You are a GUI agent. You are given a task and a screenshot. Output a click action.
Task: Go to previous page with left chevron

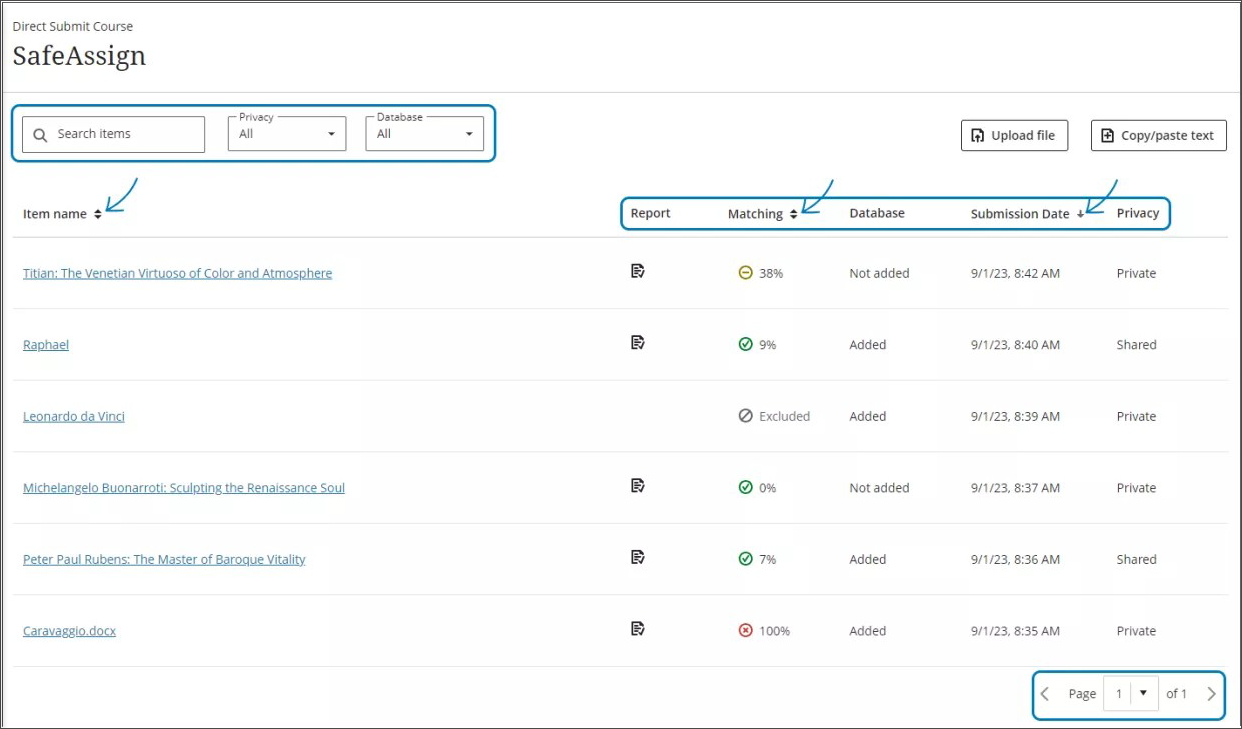pyautogui.click(x=1045, y=694)
